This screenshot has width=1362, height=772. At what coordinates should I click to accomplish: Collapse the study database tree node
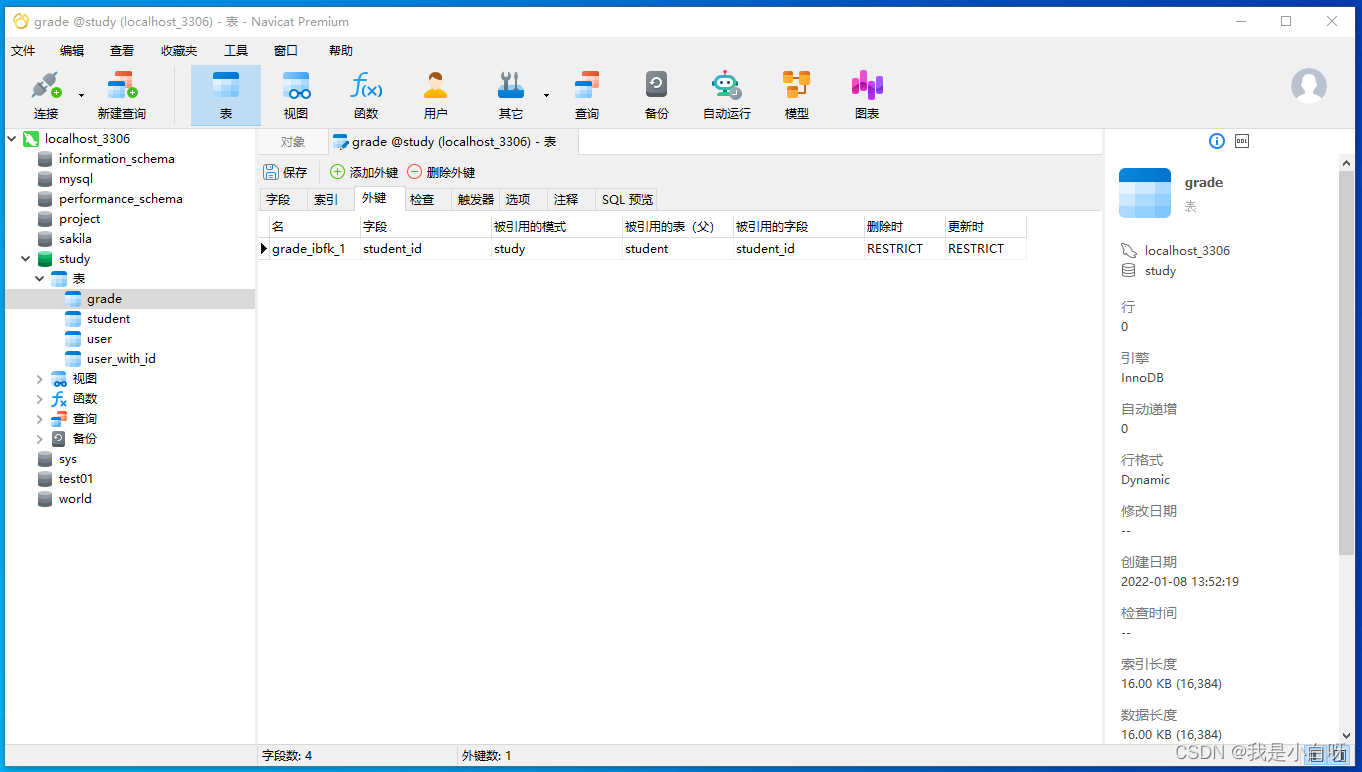[26, 259]
